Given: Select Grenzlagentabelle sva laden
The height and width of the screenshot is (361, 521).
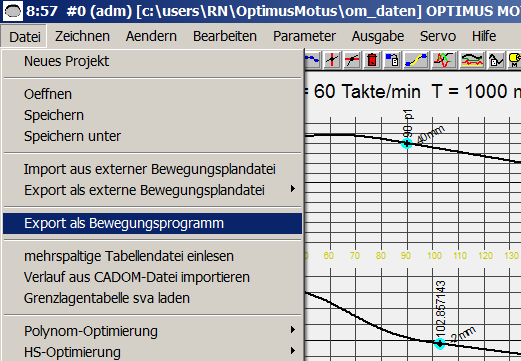Looking at the screenshot, I should 152,298.
